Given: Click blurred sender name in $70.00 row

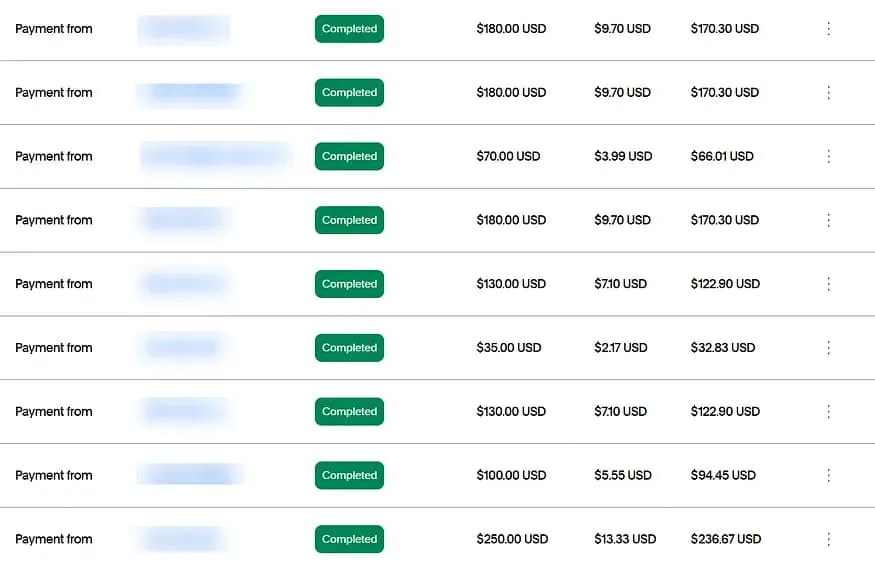Looking at the screenshot, I should [215, 156].
